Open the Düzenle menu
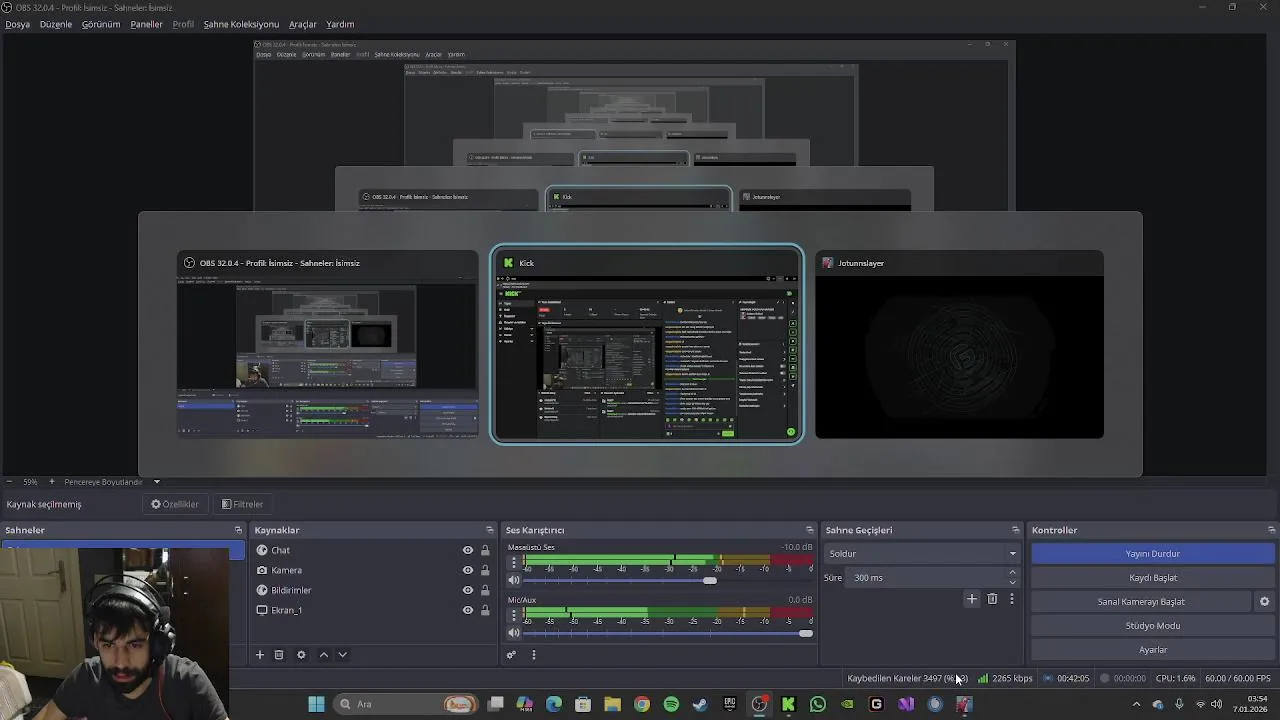The width and height of the screenshot is (1280, 720). (x=56, y=24)
